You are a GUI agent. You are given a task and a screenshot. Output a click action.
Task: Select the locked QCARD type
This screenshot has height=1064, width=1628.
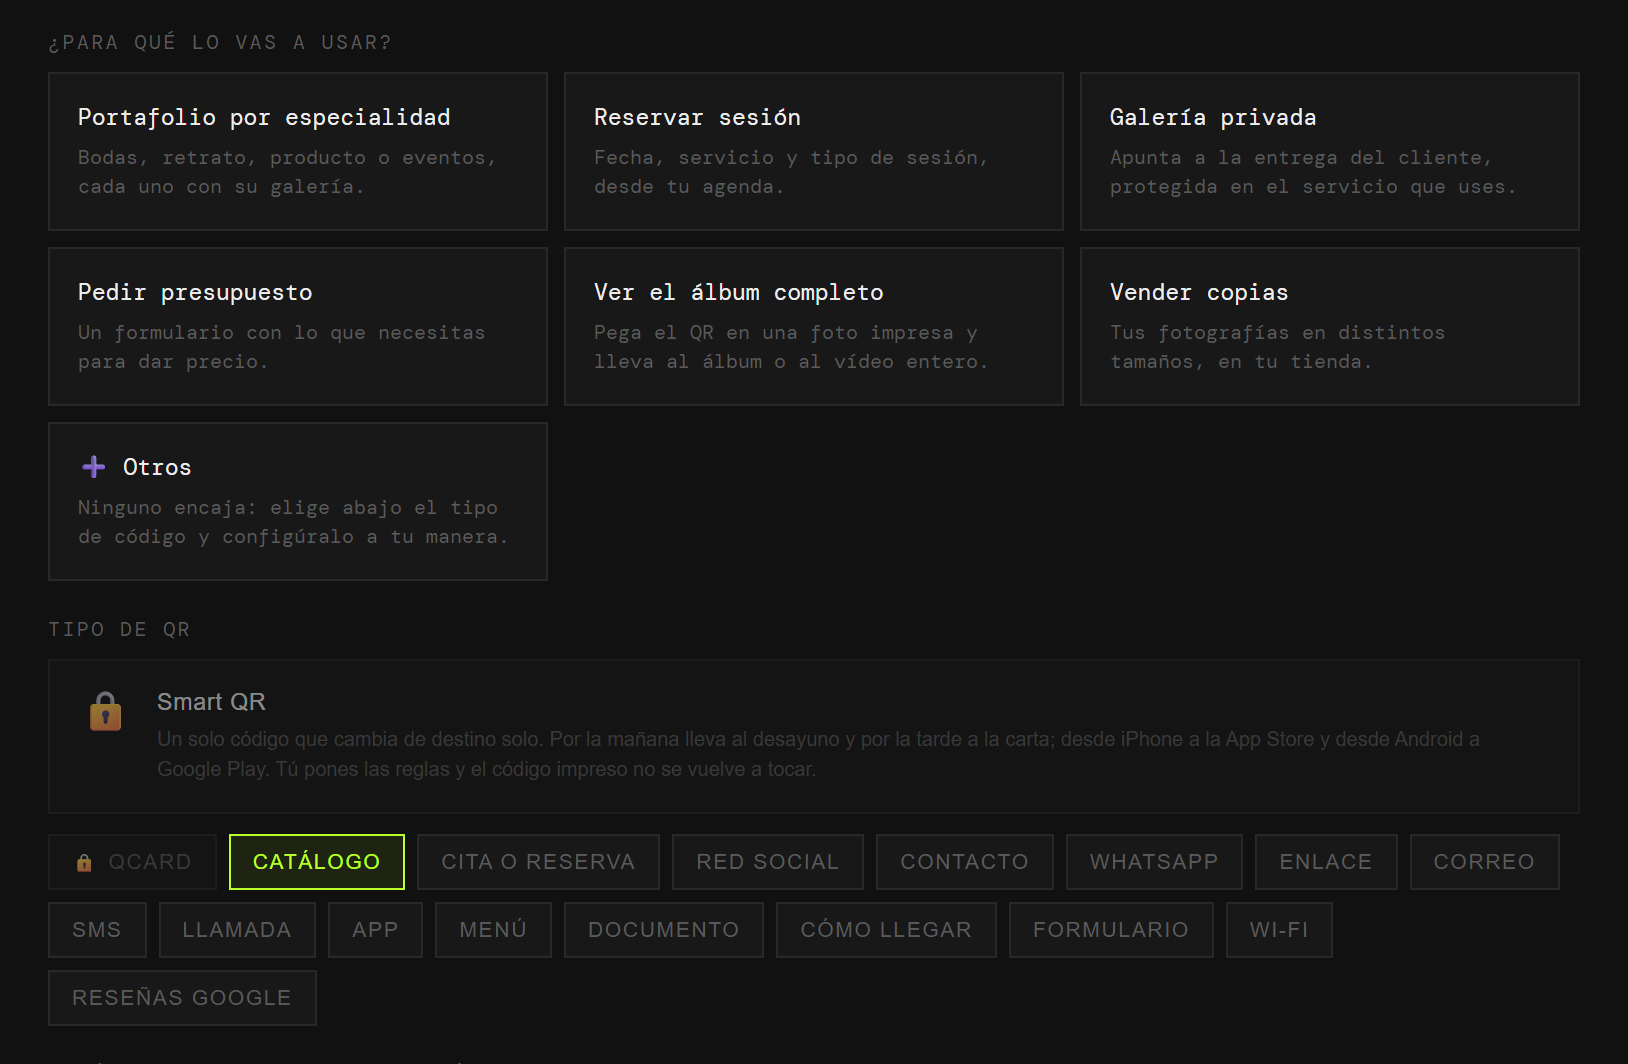point(133,862)
